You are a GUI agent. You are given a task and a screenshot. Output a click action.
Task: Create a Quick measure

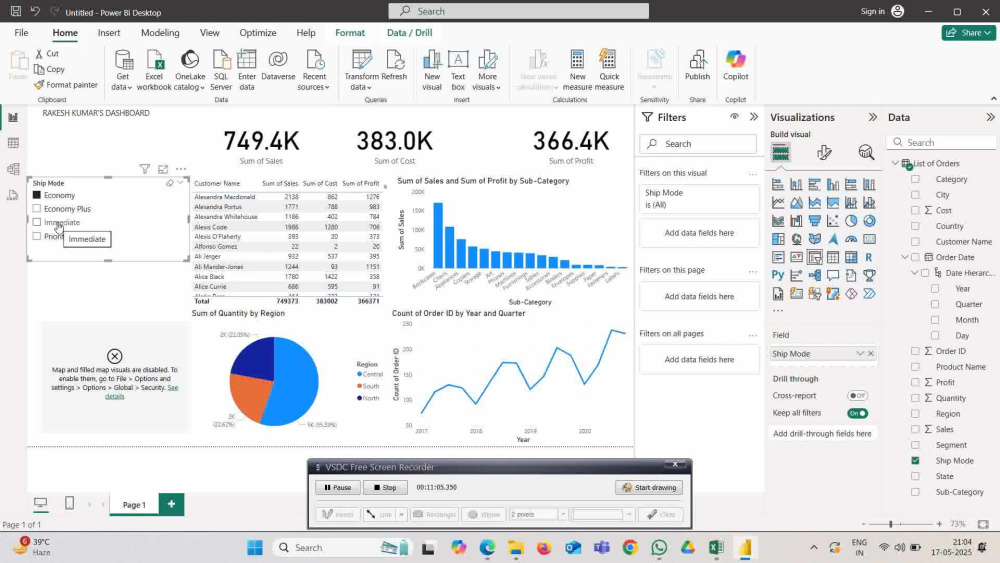(609, 70)
